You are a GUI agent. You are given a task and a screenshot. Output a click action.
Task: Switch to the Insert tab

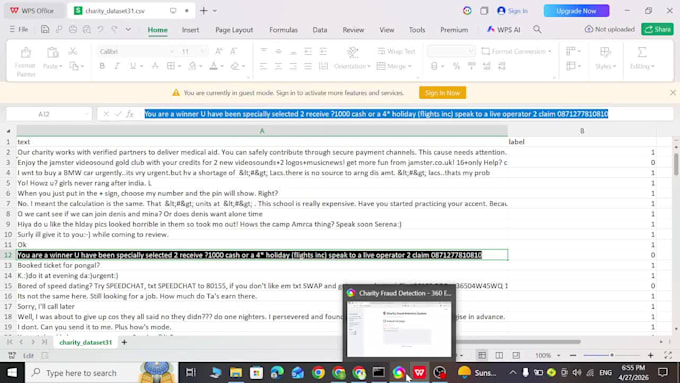click(190, 29)
